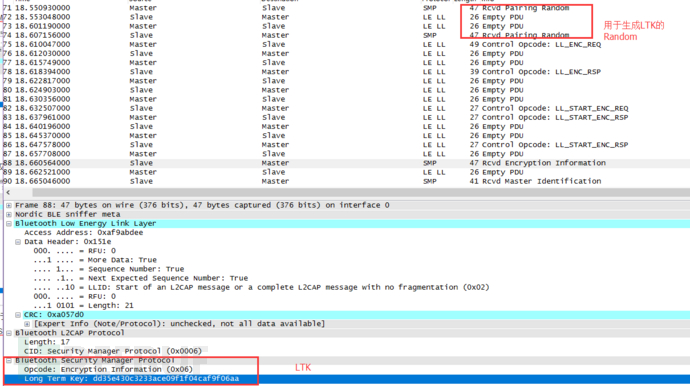Screen dimensions: 690x386
Task: Collapse Bluetooth L2CAP Protocol section
Action: (x=9, y=333)
